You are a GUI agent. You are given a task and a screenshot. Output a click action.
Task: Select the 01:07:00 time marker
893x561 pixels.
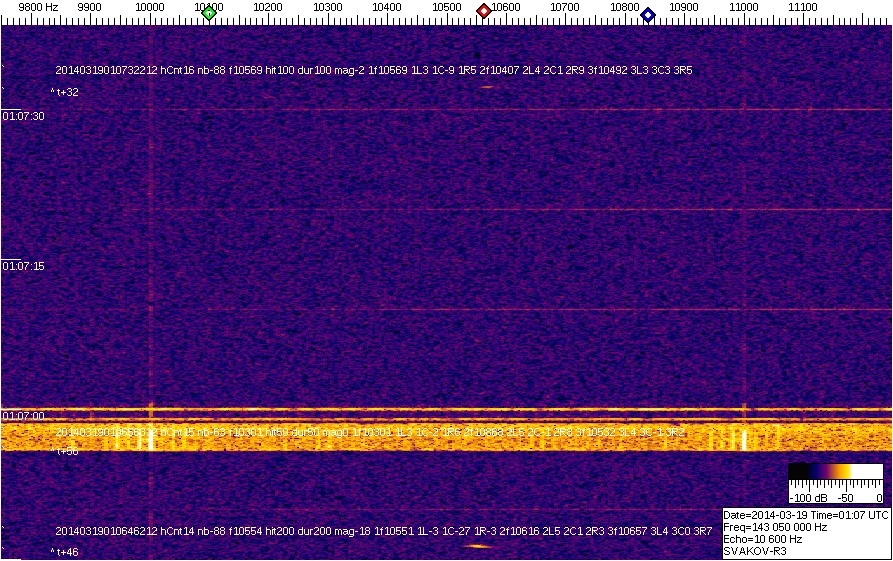[x=24, y=415]
